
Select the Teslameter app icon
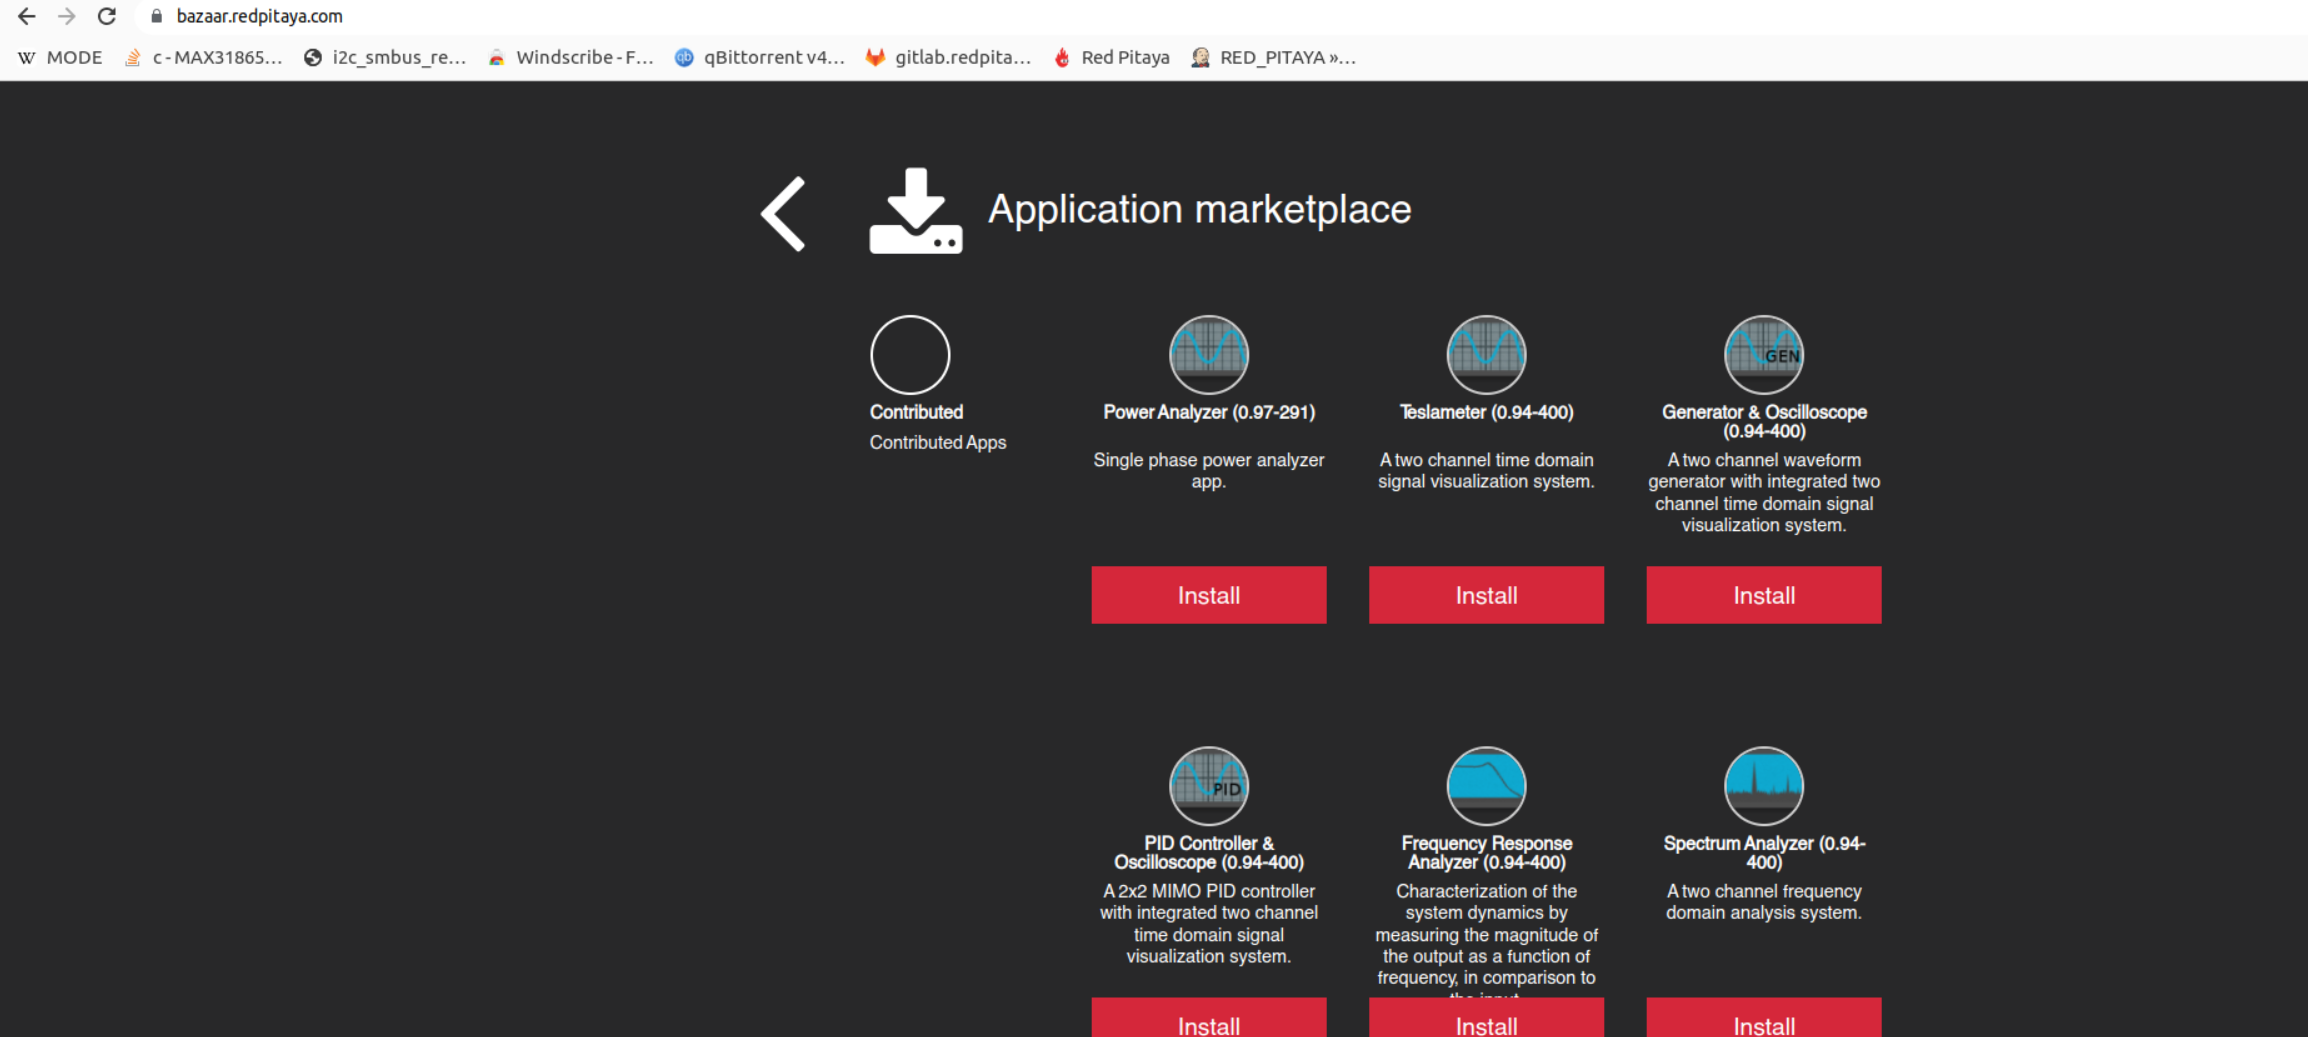[1485, 355]
